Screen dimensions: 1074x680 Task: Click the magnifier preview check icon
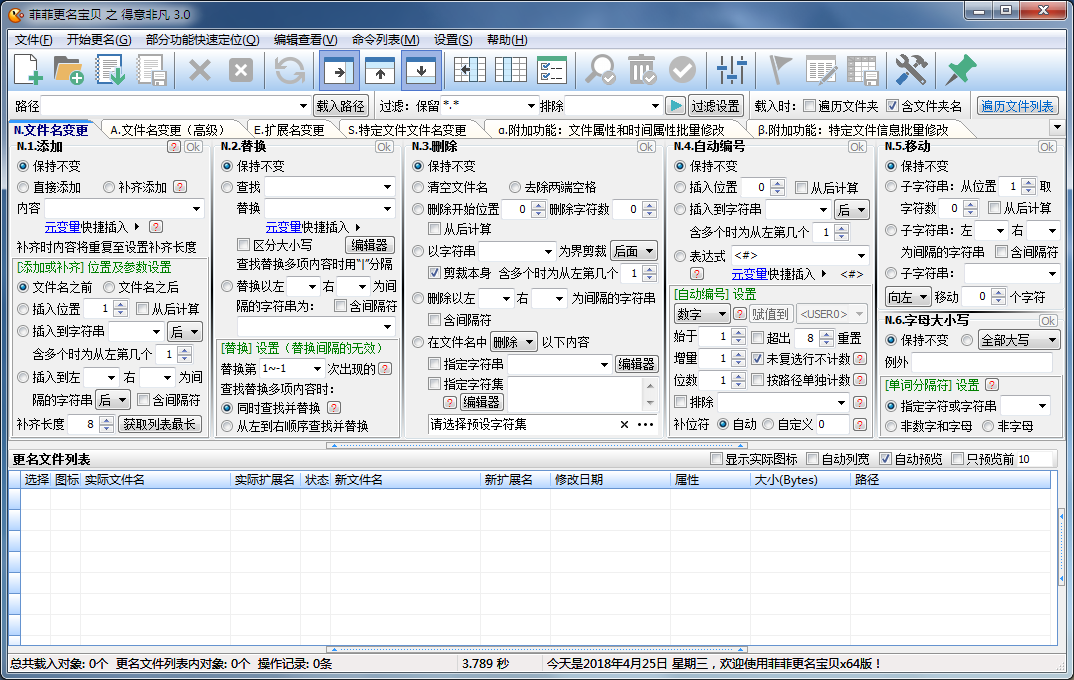point(601,70)
